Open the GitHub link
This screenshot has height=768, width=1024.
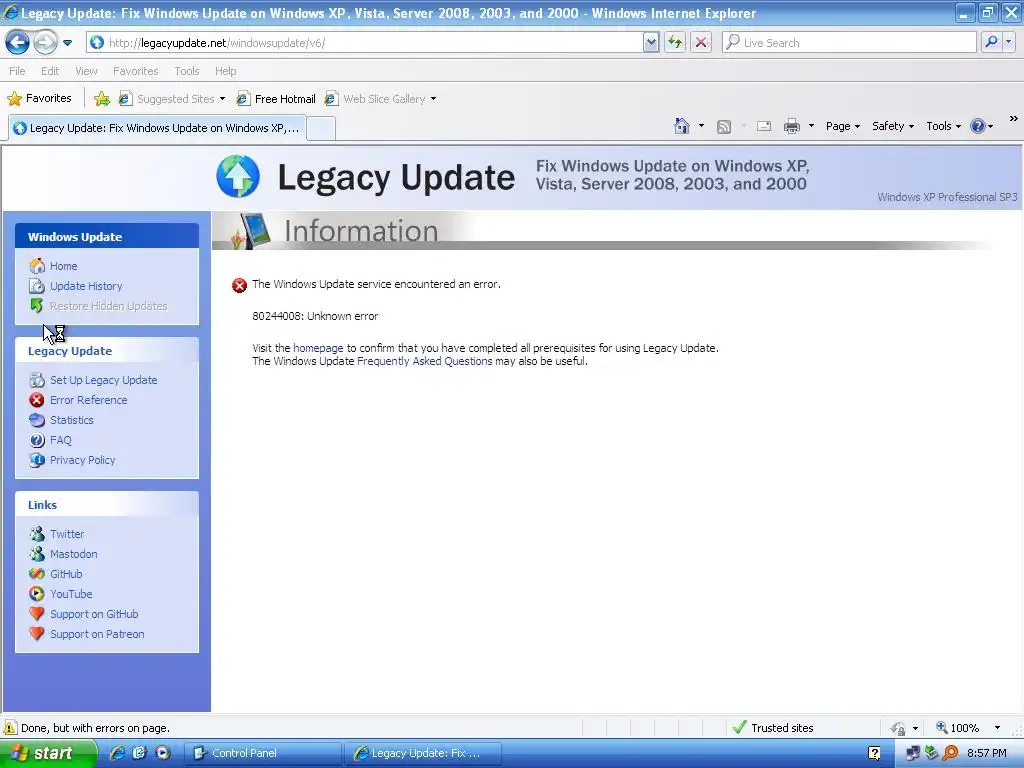coord(66,574)
